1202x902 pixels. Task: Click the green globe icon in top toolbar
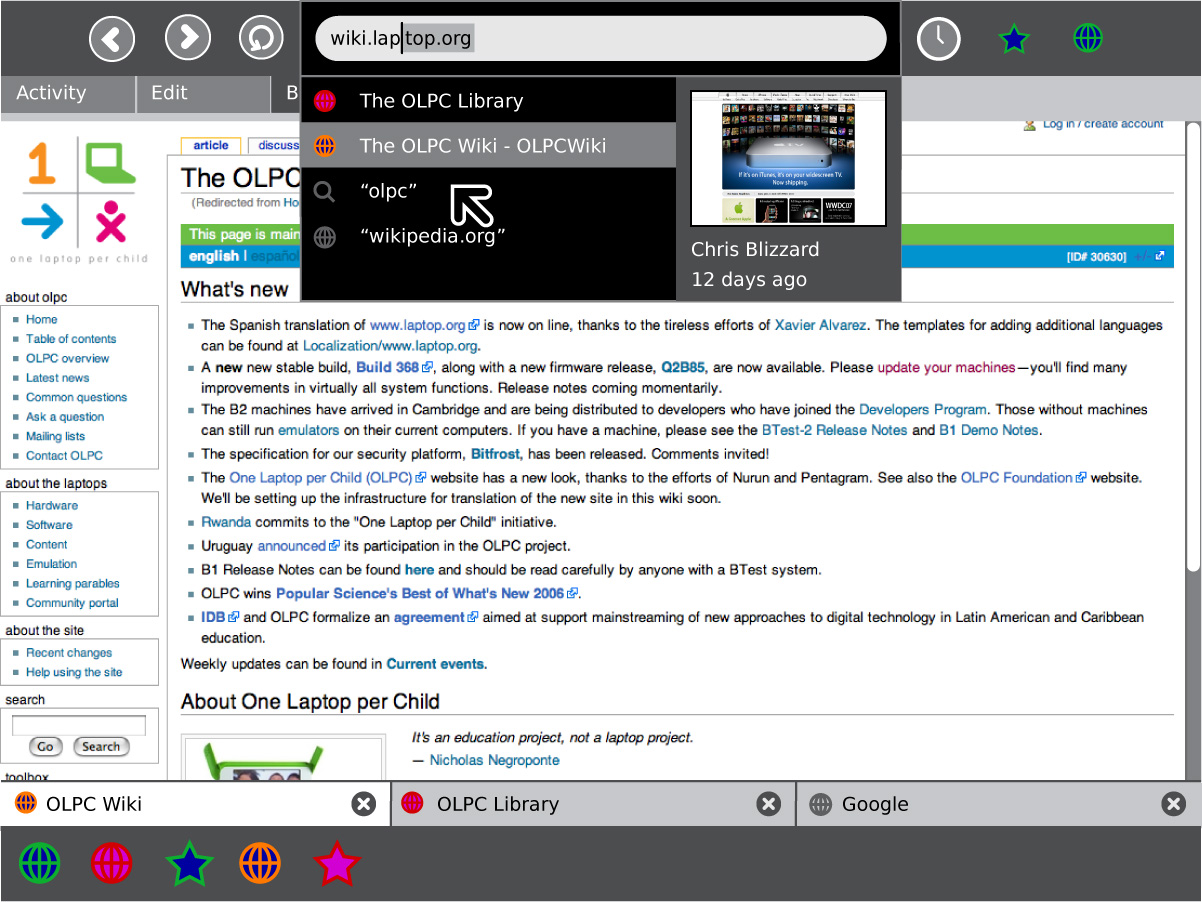1088,39
